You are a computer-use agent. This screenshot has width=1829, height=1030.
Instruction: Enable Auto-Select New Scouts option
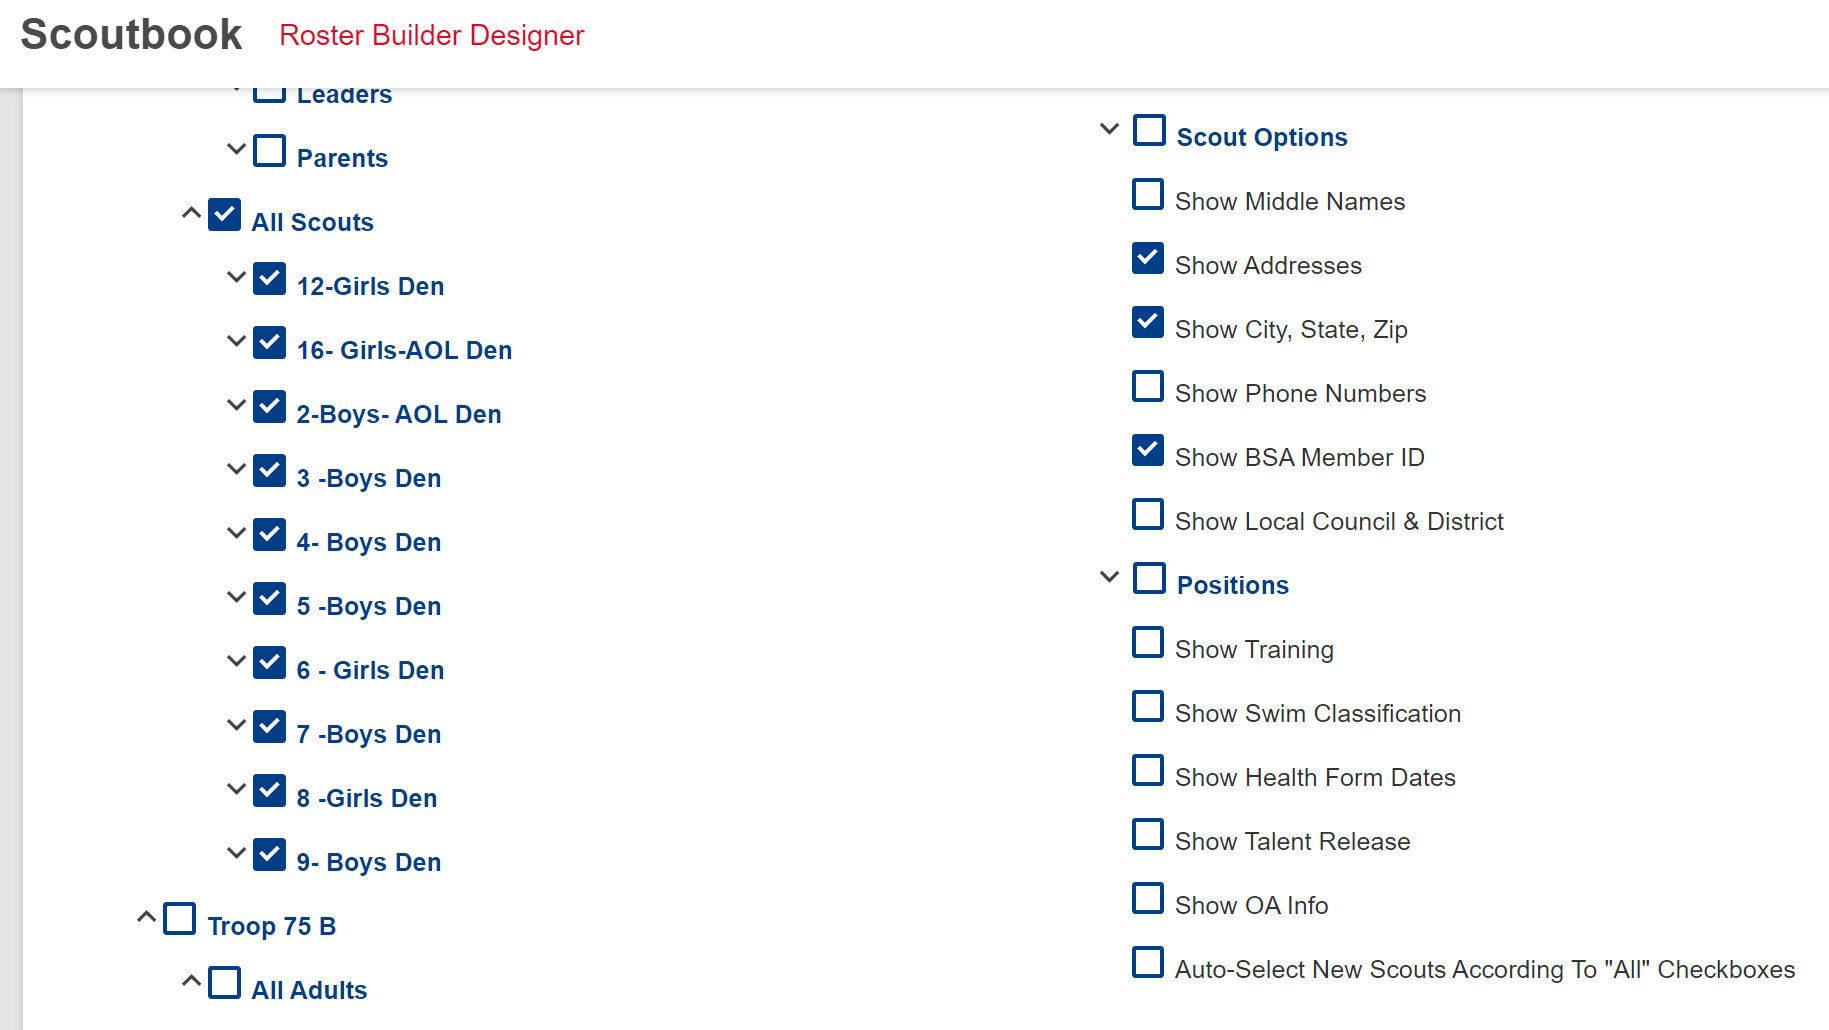click(x=1148, y=962)
